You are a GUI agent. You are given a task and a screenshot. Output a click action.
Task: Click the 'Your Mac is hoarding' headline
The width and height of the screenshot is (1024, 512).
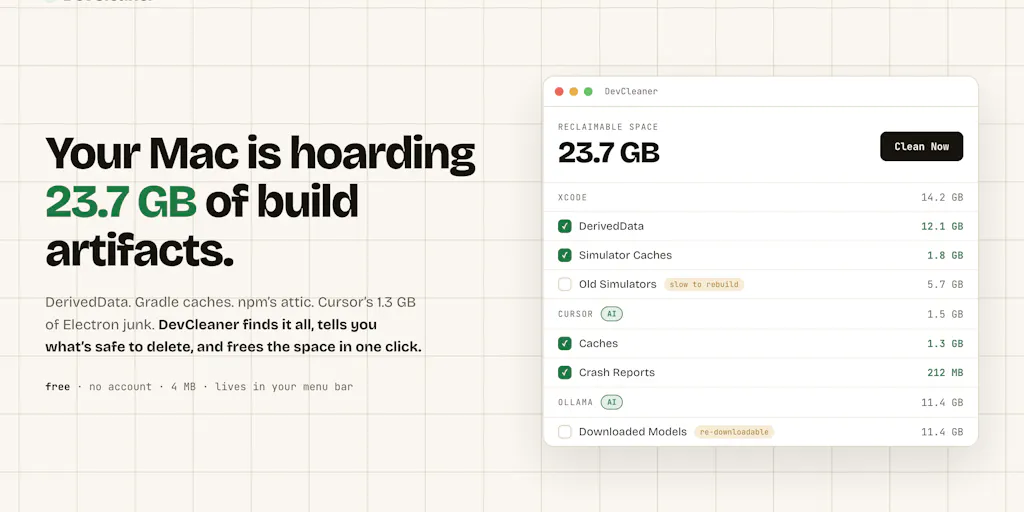pos(260,153)
